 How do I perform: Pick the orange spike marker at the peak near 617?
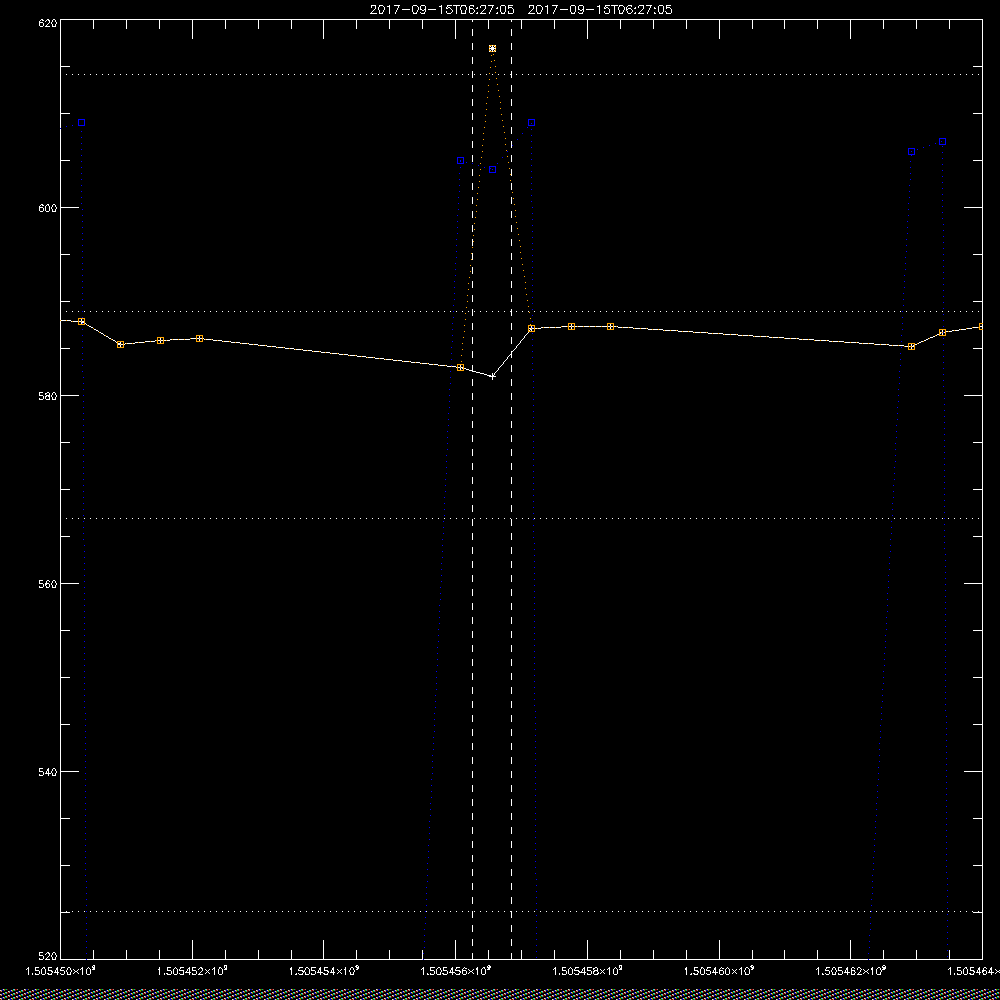click(x=492, y=48)
